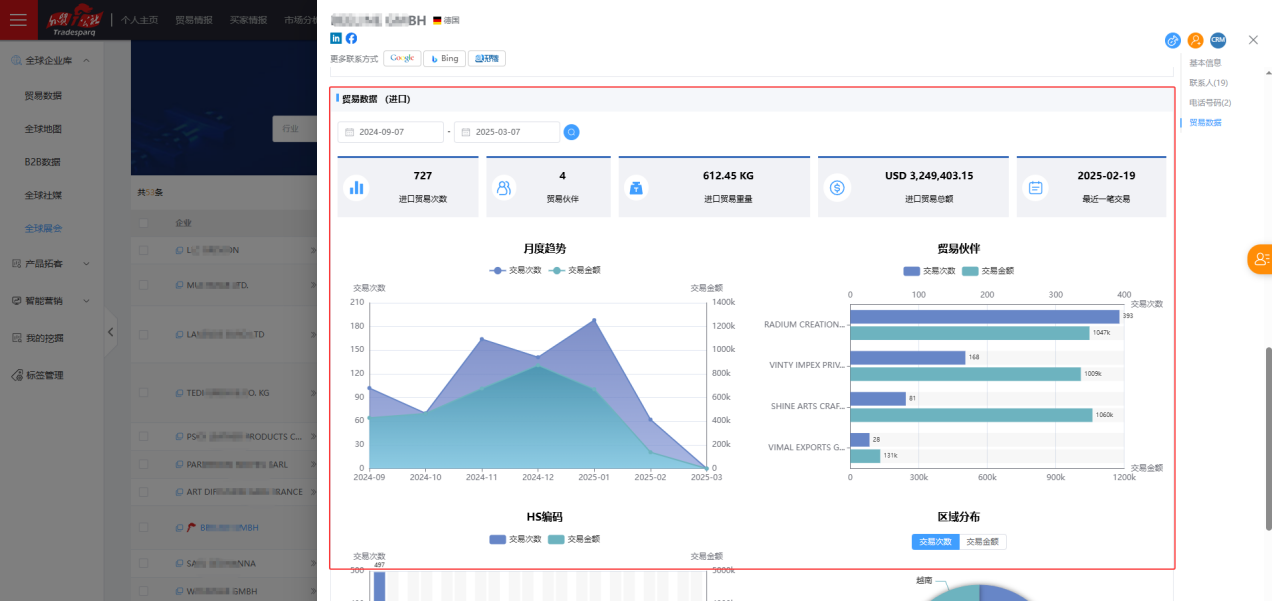Select 交易金额 option under 区域分布
This screenshot has height=601, width=1272.
pos(982,541)
